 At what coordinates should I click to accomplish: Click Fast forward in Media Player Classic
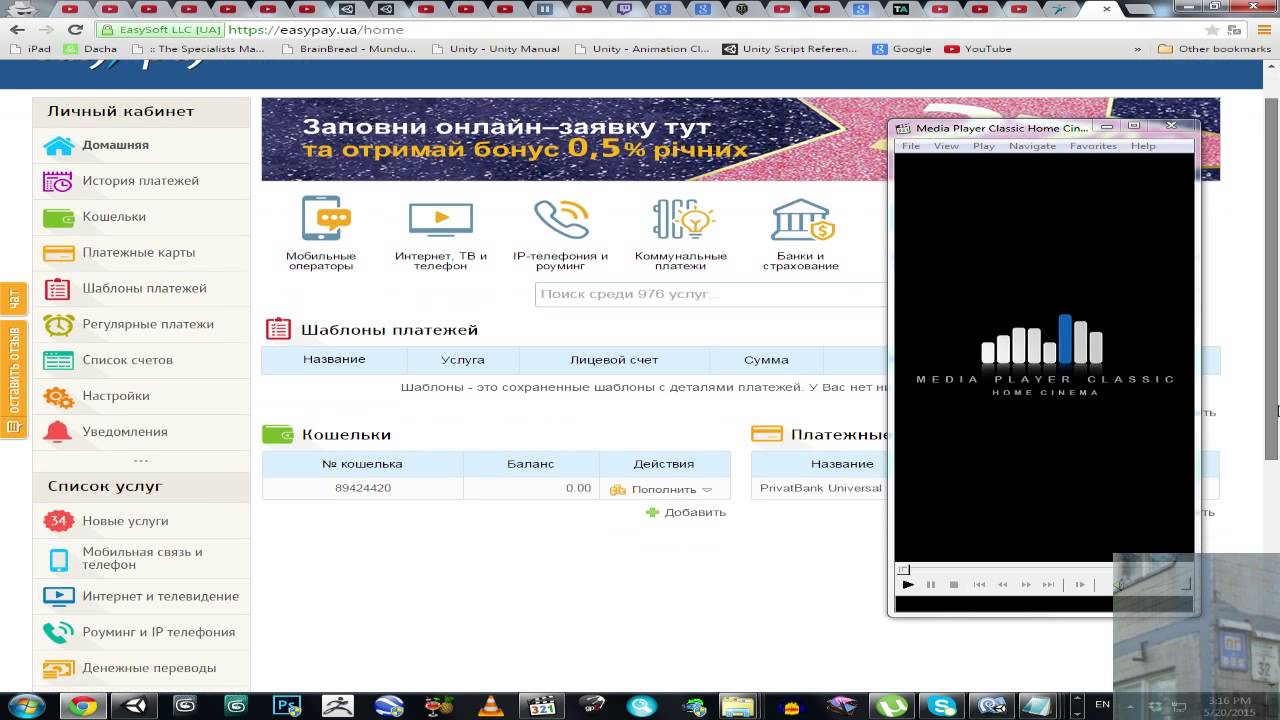click(x=1026, y=585)
